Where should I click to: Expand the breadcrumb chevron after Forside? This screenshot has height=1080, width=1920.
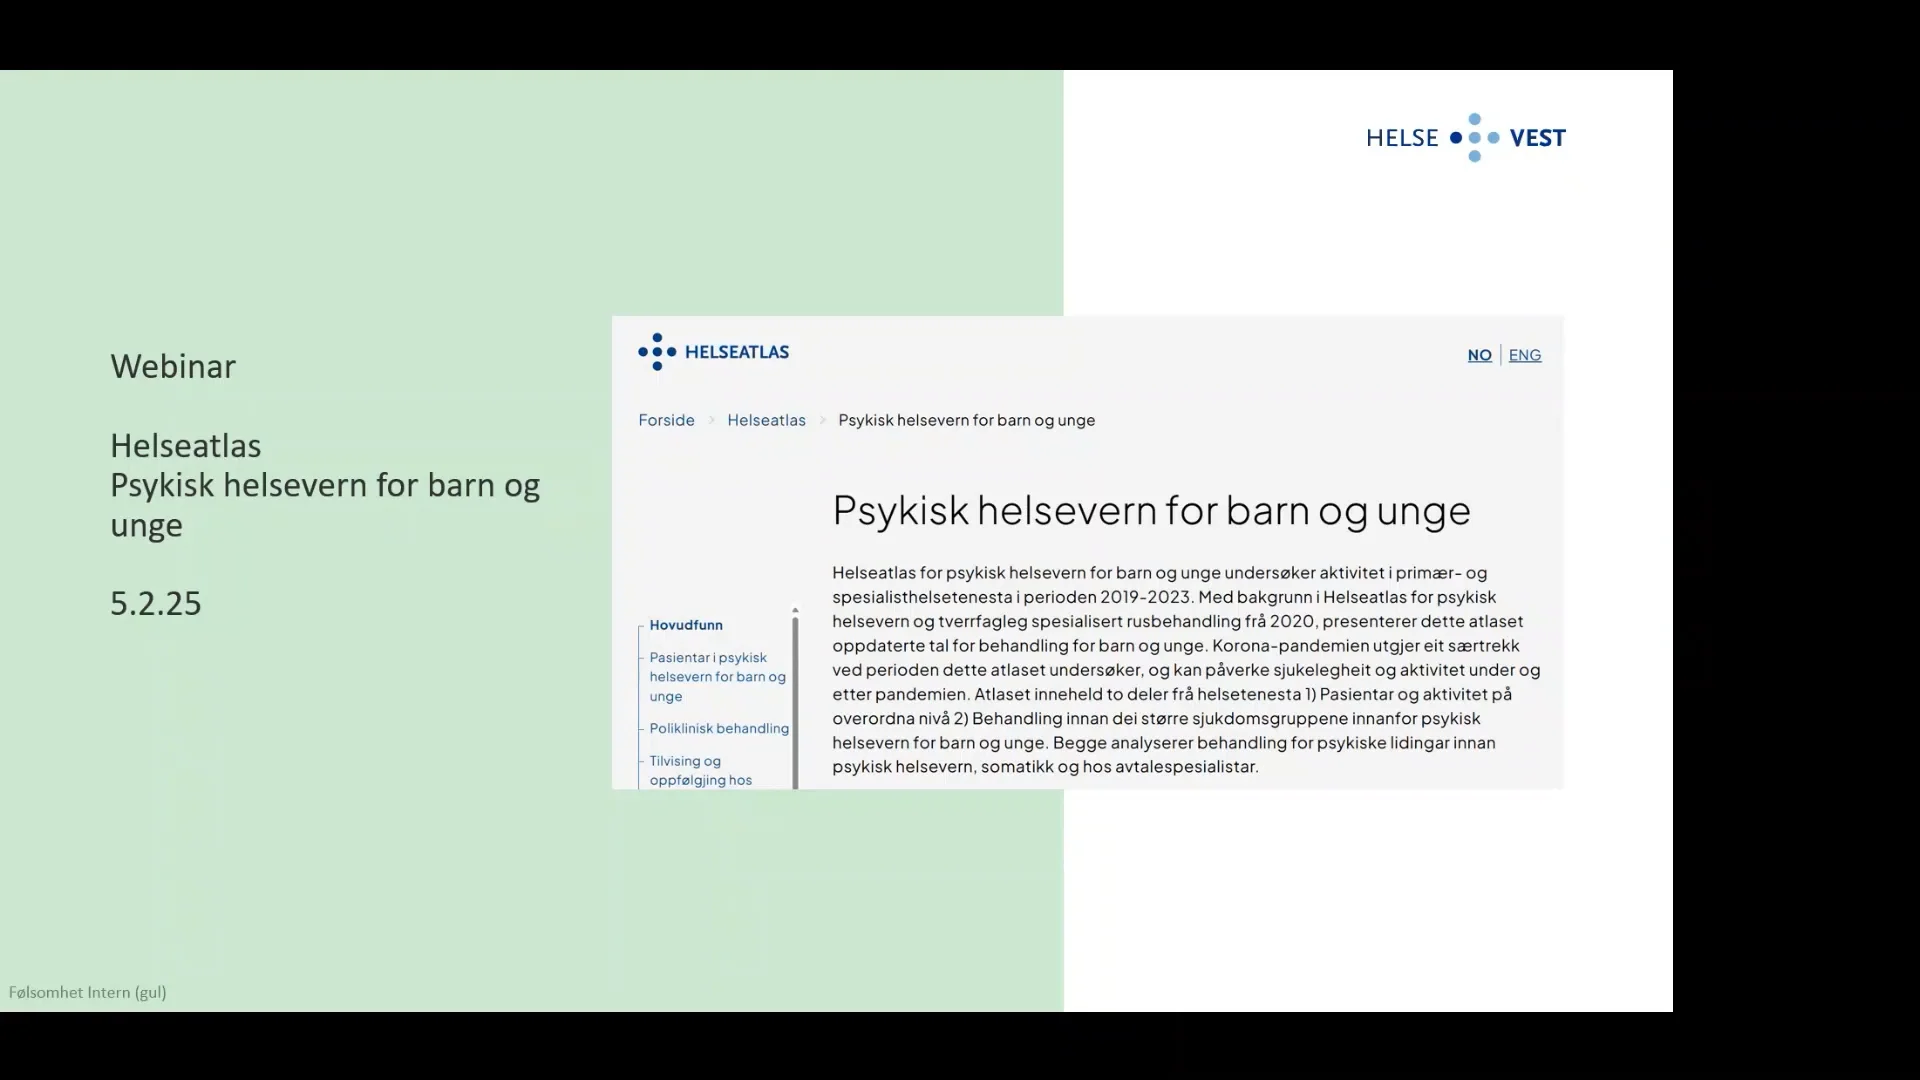pos(710,420)
